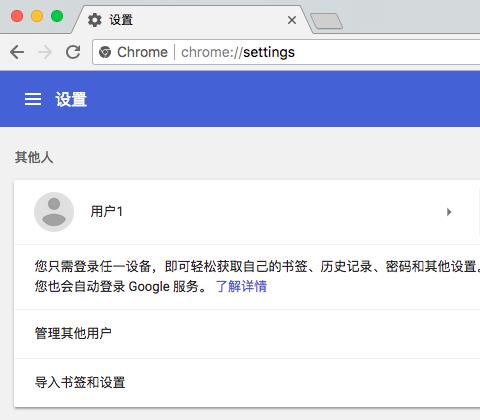
Task: Close the 设置 tab with its X
Action: [x=292, y=20]
